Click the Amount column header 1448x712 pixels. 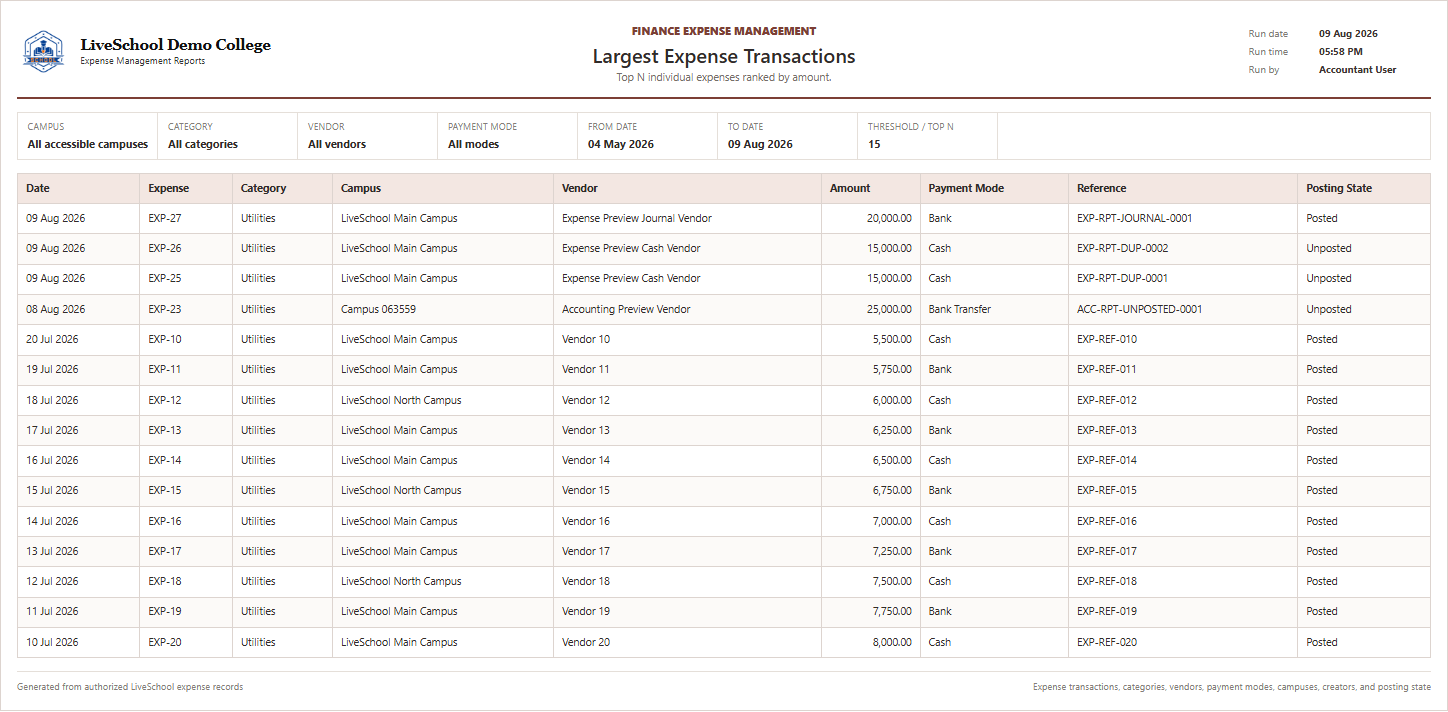click(x=871, y=188)
